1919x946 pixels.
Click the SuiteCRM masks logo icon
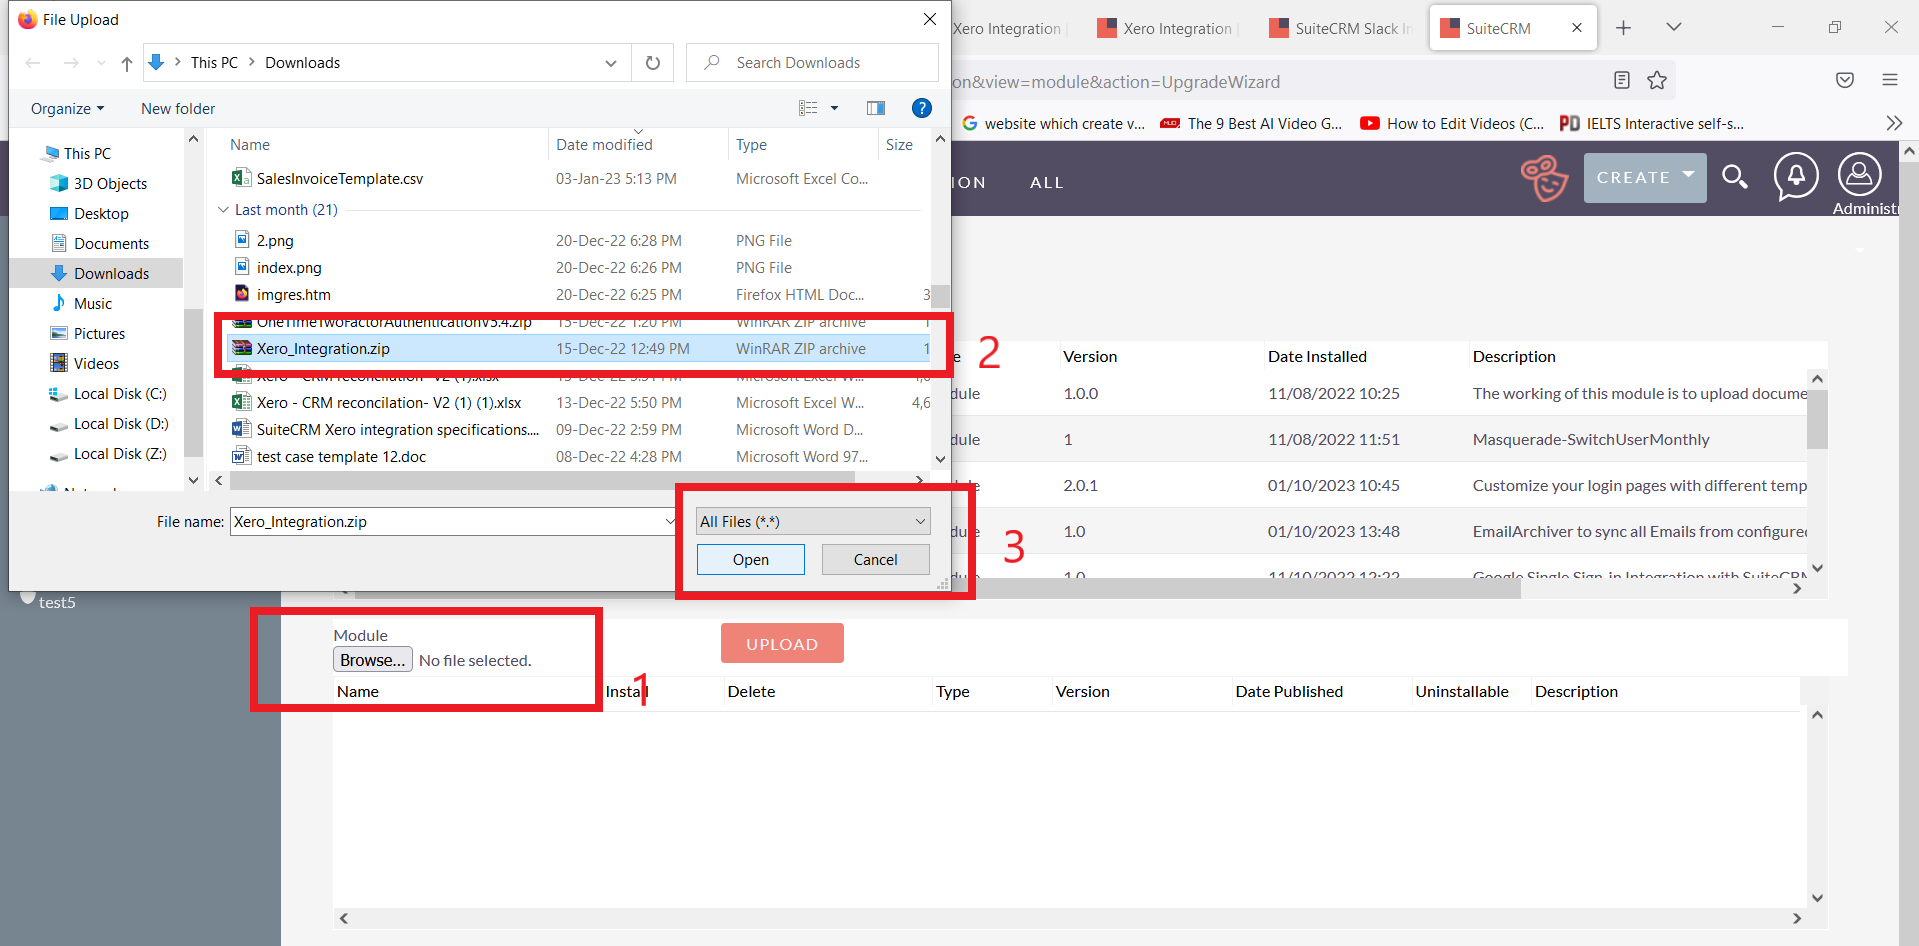point(1545,178)
